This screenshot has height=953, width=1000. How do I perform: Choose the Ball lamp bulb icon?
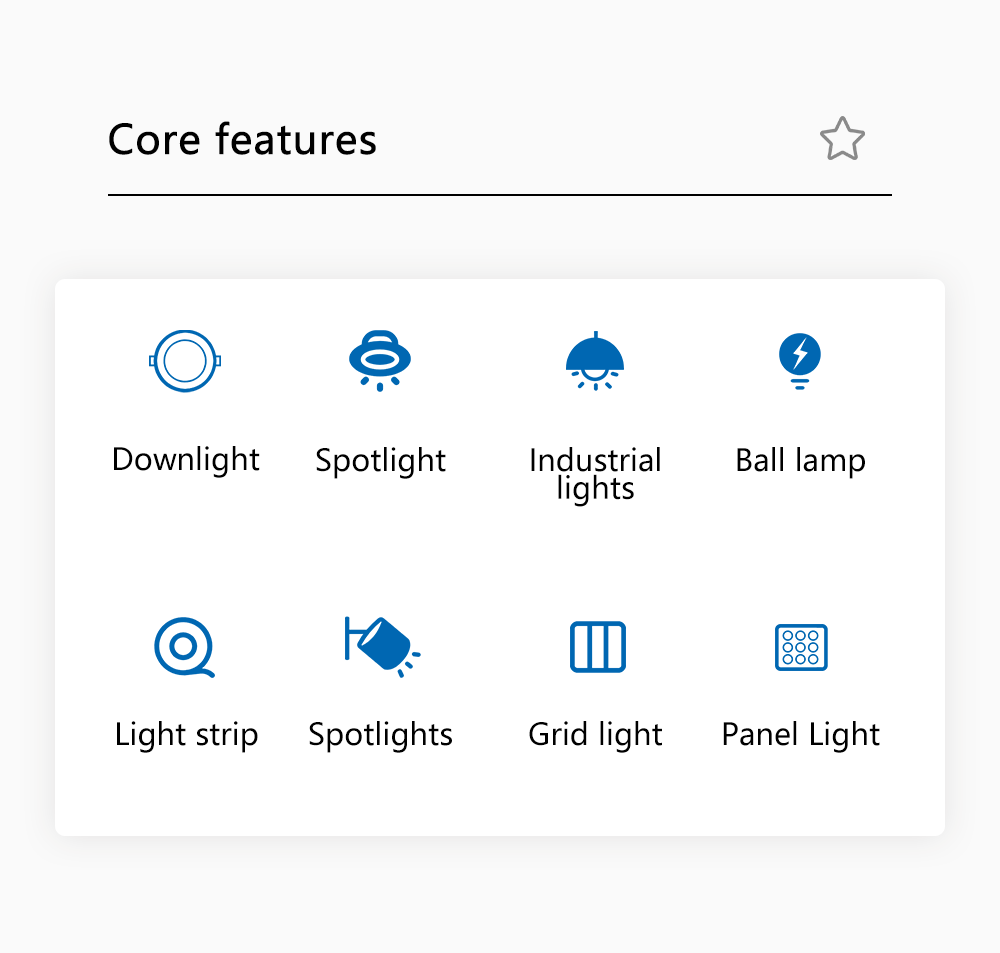tap(800, 361)
